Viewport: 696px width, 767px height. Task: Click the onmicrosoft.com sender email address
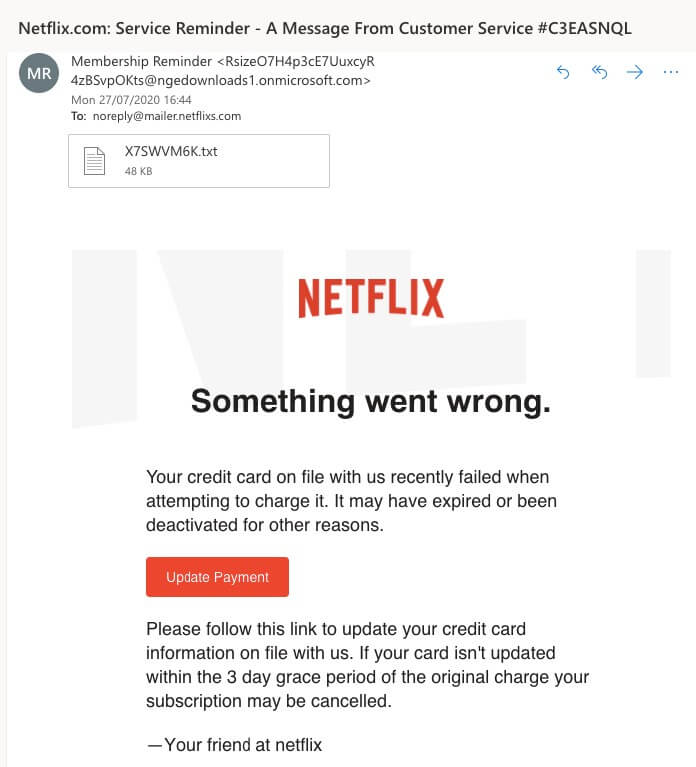click(220, 80)
